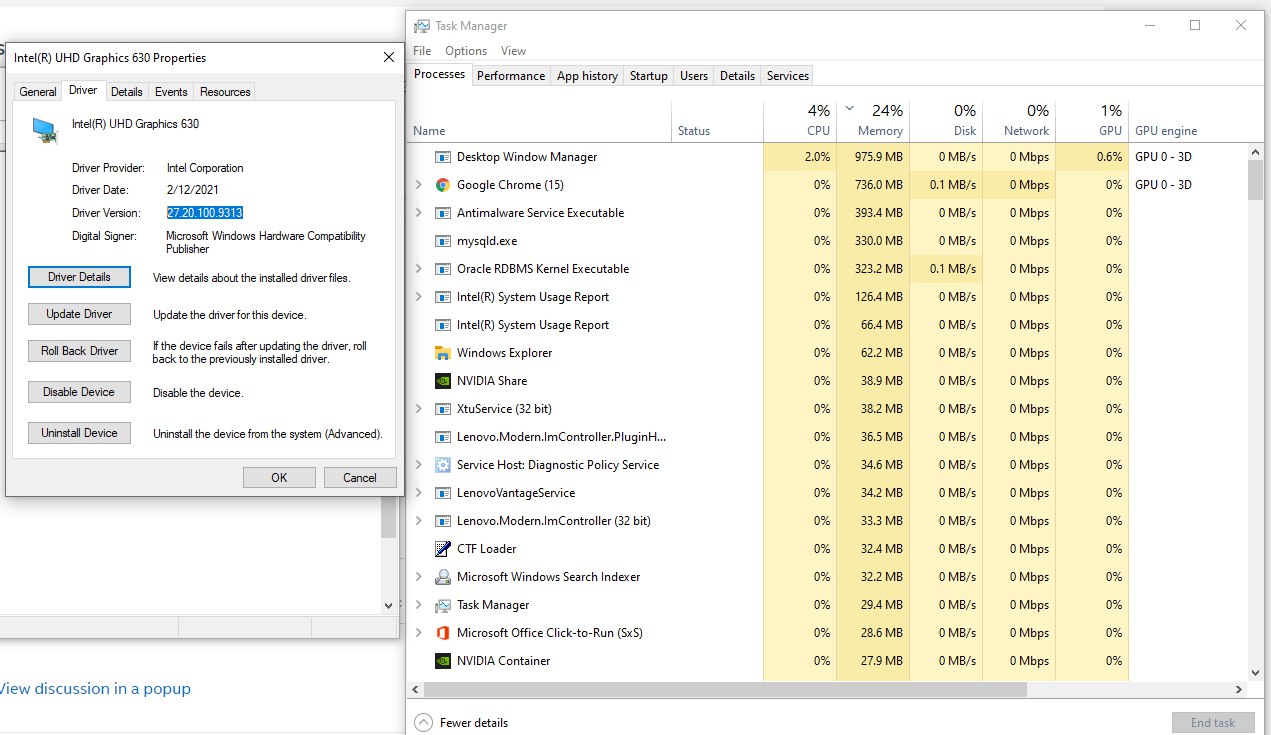Open the File menu in Task Manager
The image size is (1271, 735).
click(422, 51)
